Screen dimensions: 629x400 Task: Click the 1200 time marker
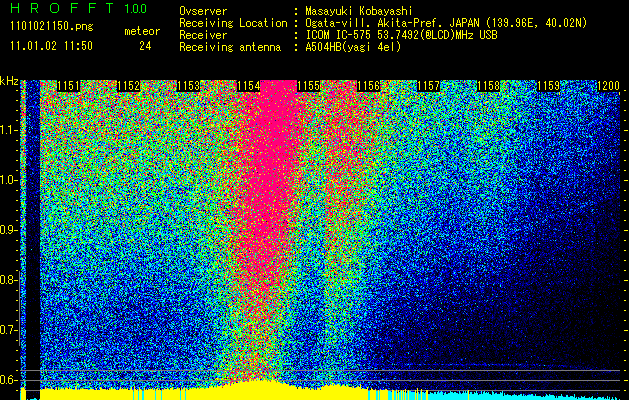(609, 86)
